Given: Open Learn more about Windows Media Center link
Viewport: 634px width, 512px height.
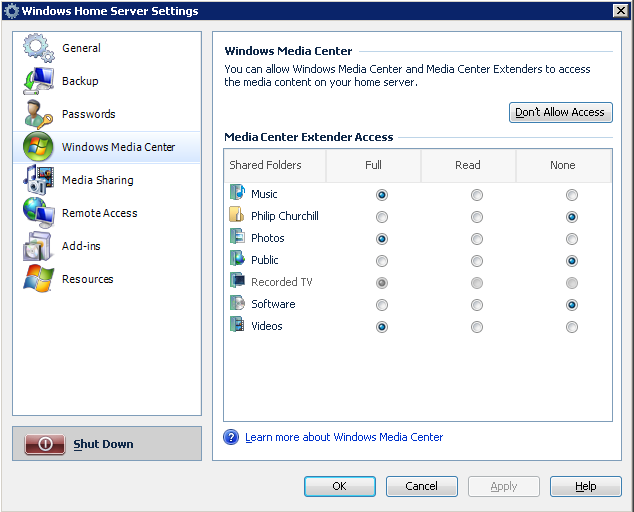Looking at the screenshot, I should [344, 437].
